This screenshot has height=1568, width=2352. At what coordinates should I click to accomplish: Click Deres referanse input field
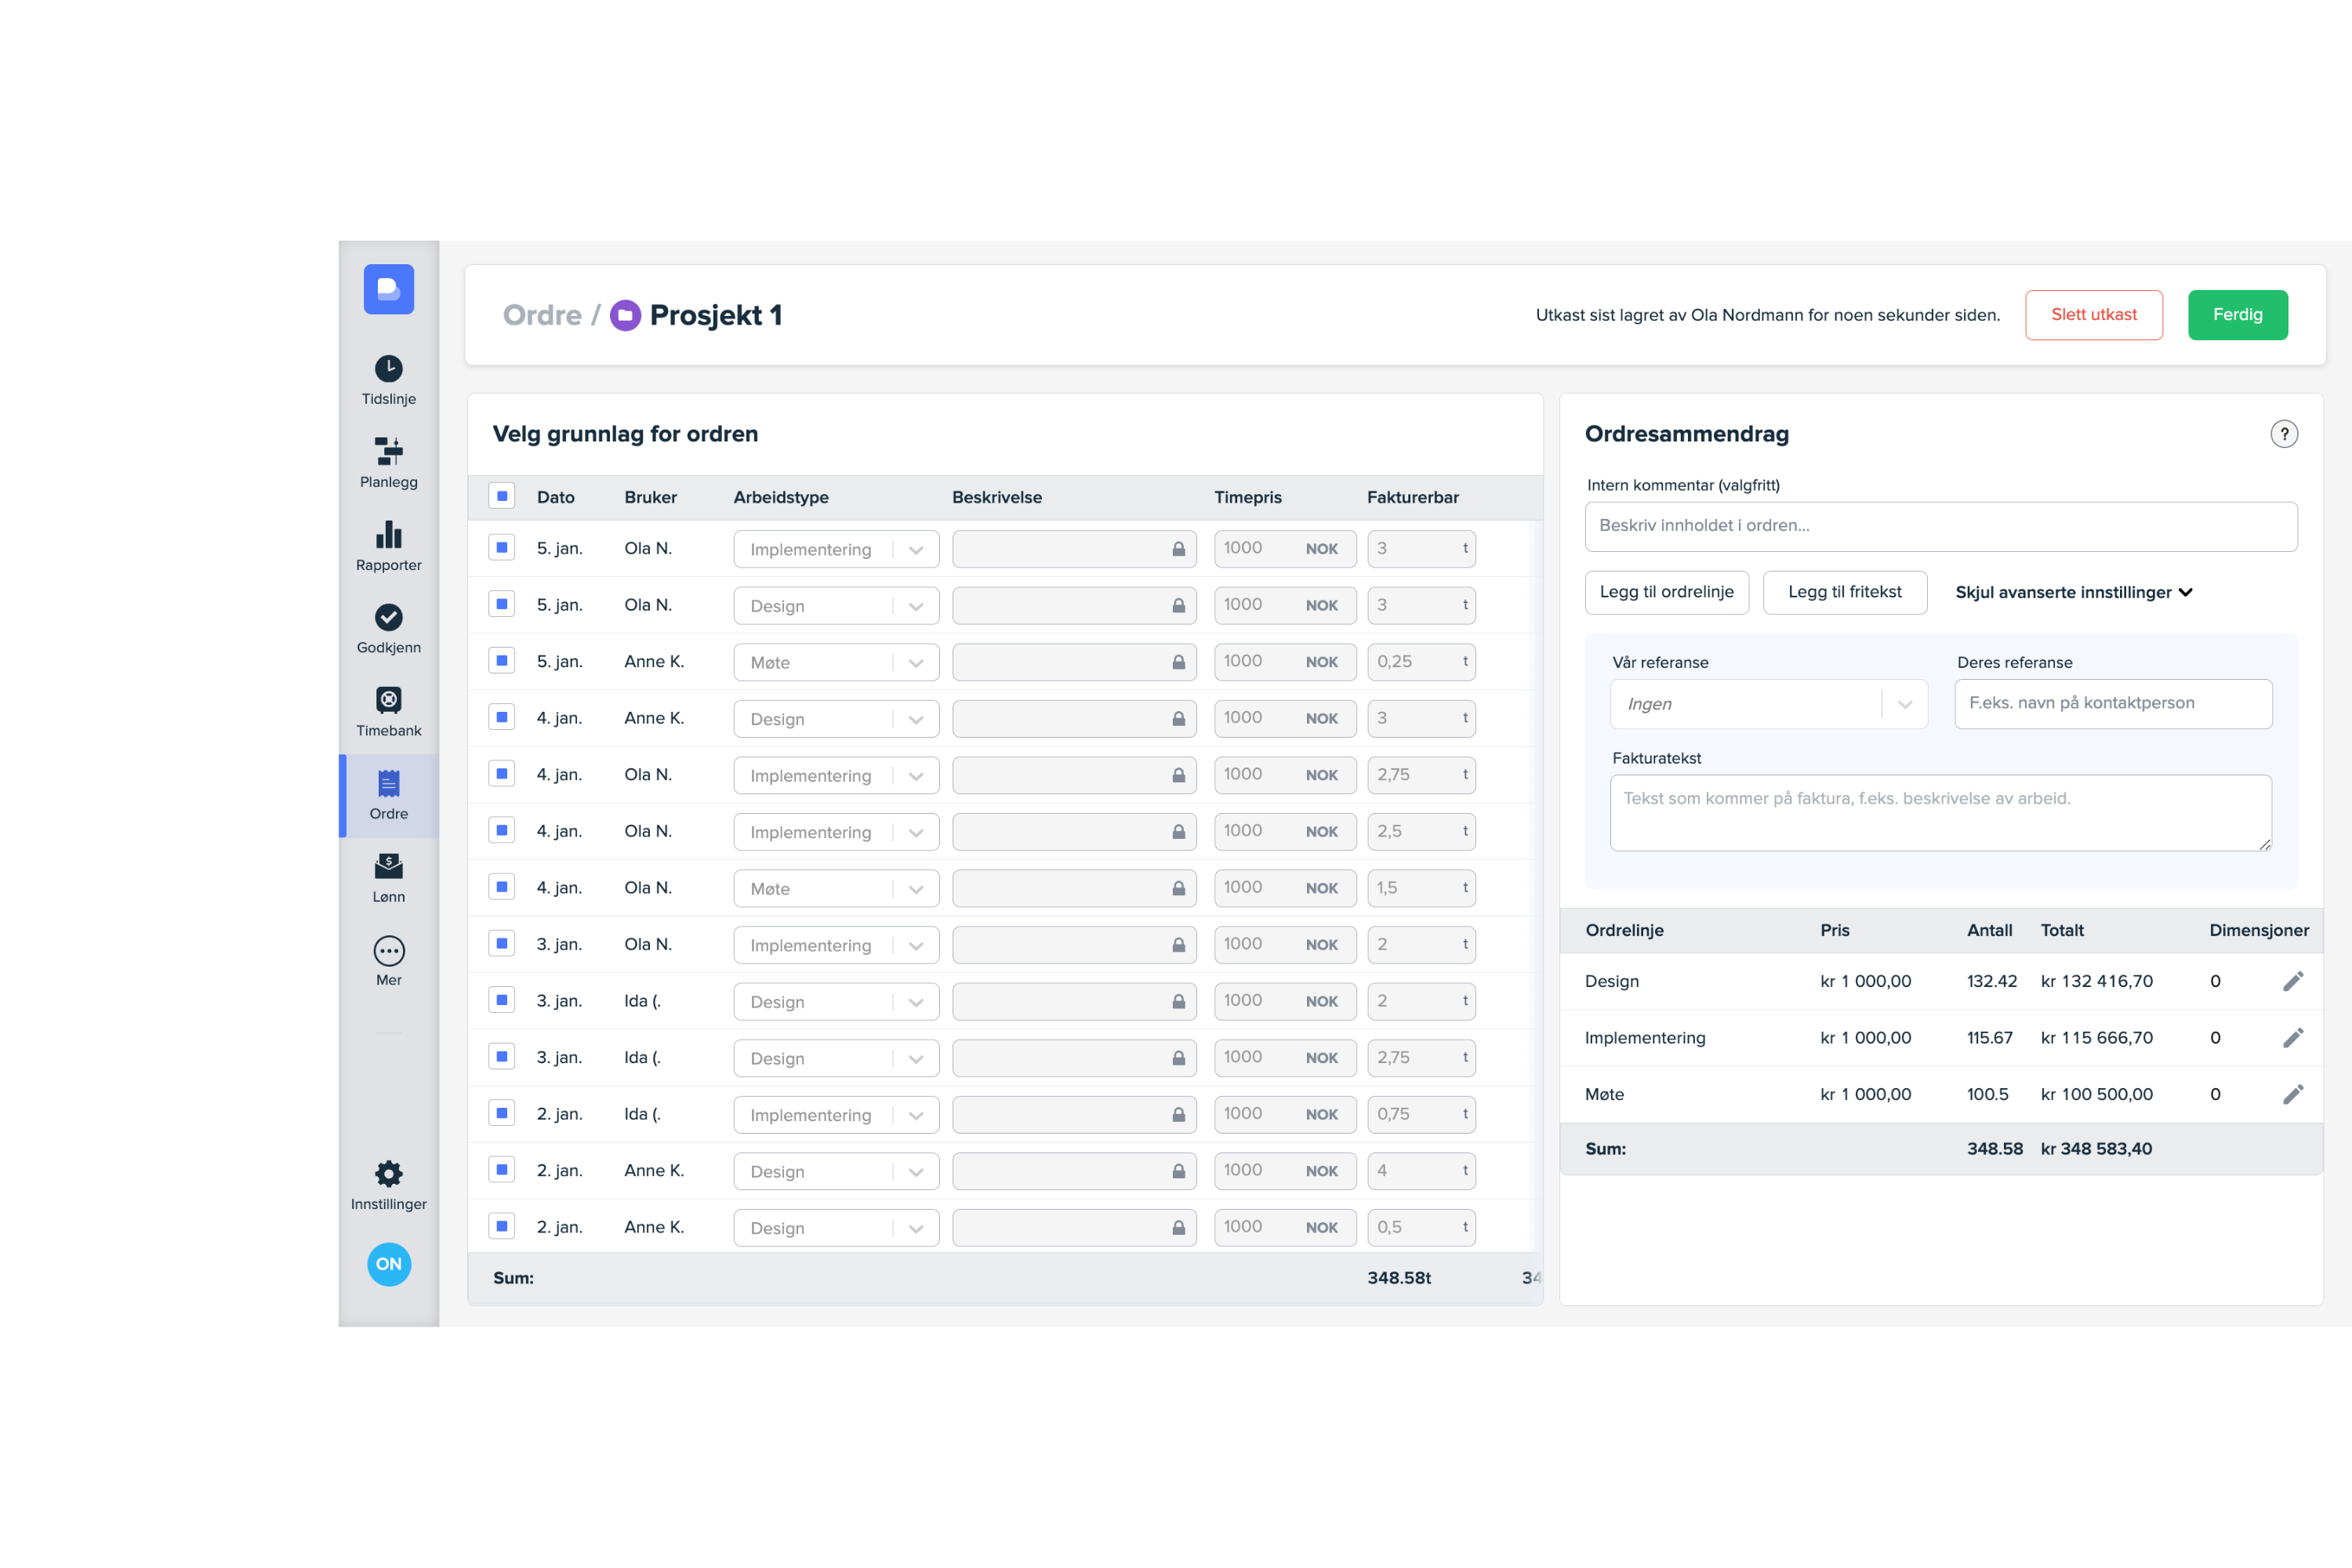tap(2113, 704)
